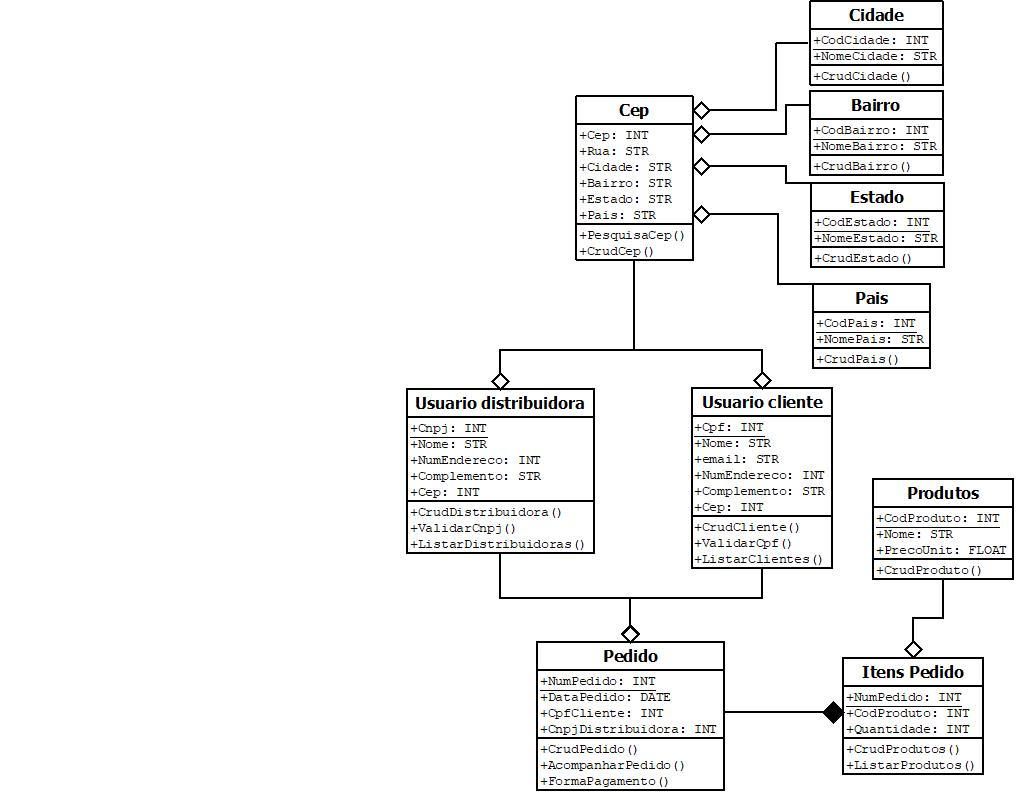The width and height of the screenshot is (1016, 792).
Task: Click the FormaPagamento() method in Pedido
Action: [607, 781]
